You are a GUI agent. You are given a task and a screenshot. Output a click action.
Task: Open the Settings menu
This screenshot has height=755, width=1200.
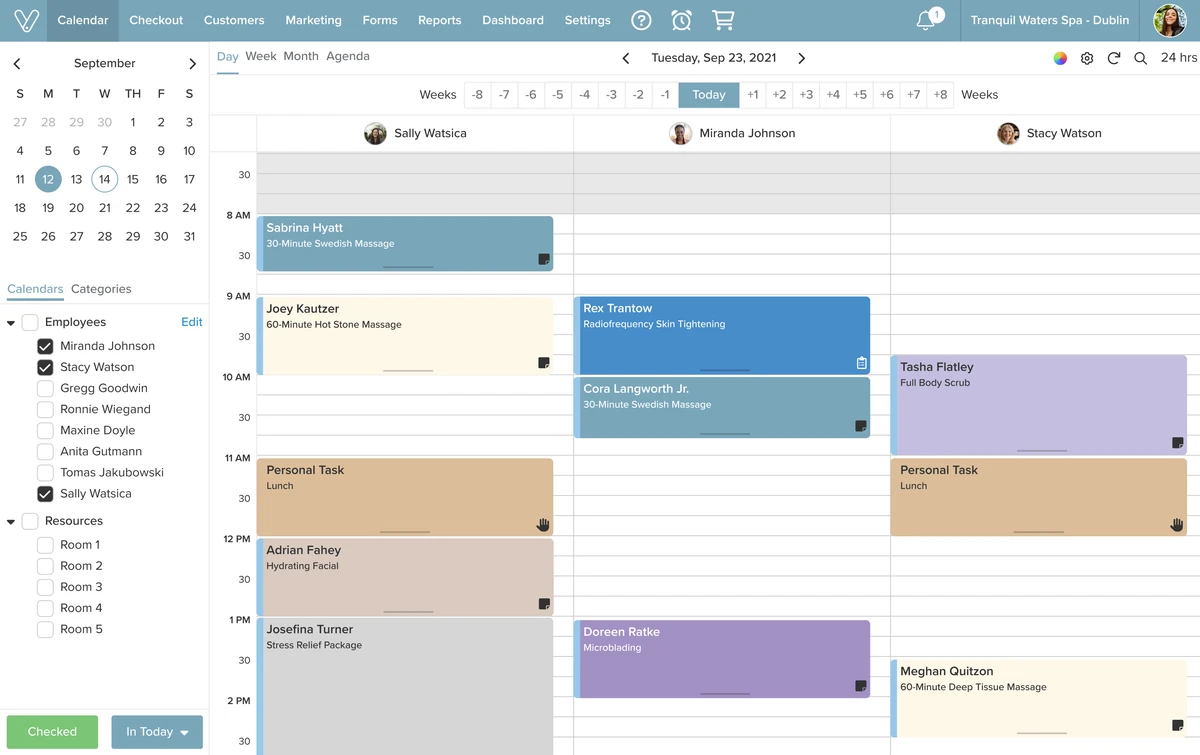(588, 20)
